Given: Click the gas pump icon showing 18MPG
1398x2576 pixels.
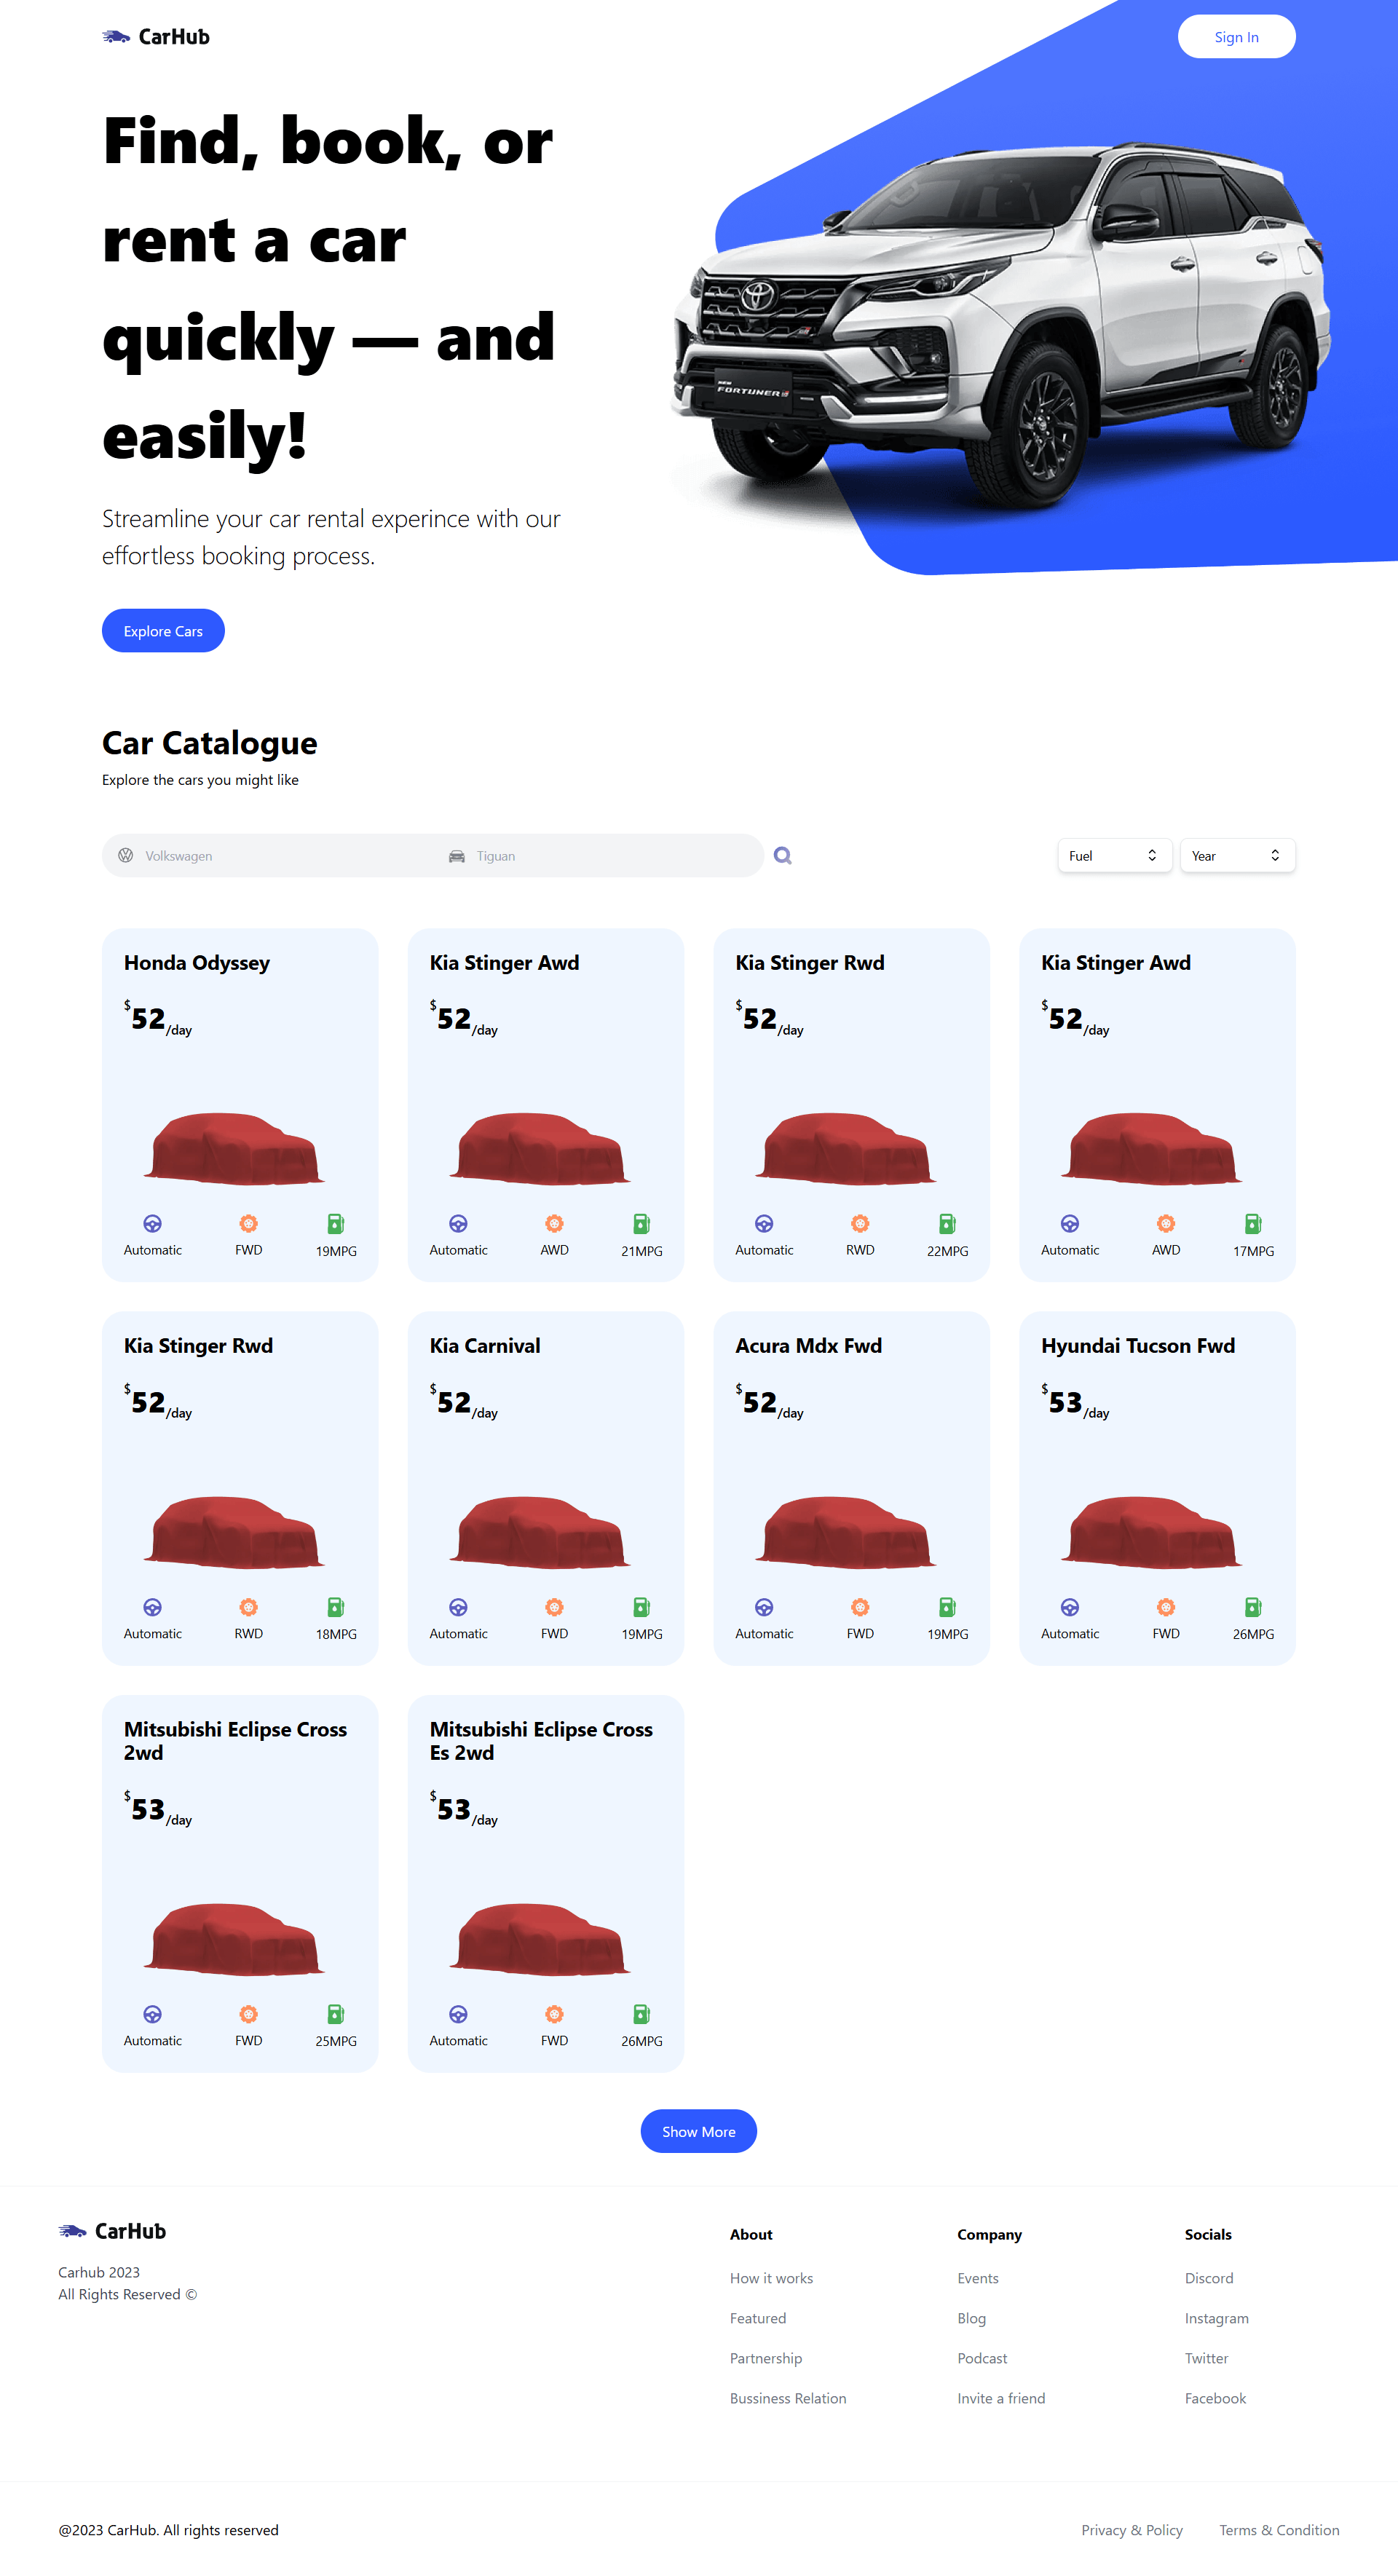Looking at the screenshot, I should click(x=336, y=1606).
